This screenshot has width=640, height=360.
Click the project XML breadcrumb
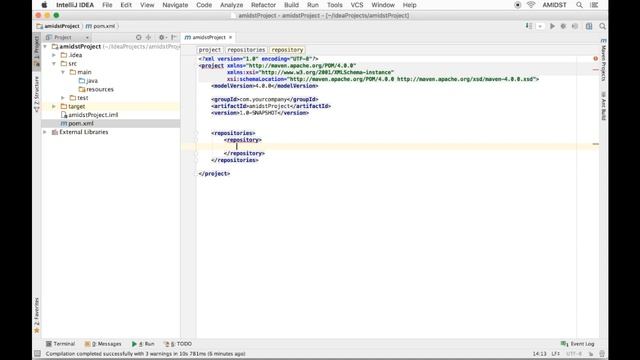pyautogui.click(x=210, y=50)
